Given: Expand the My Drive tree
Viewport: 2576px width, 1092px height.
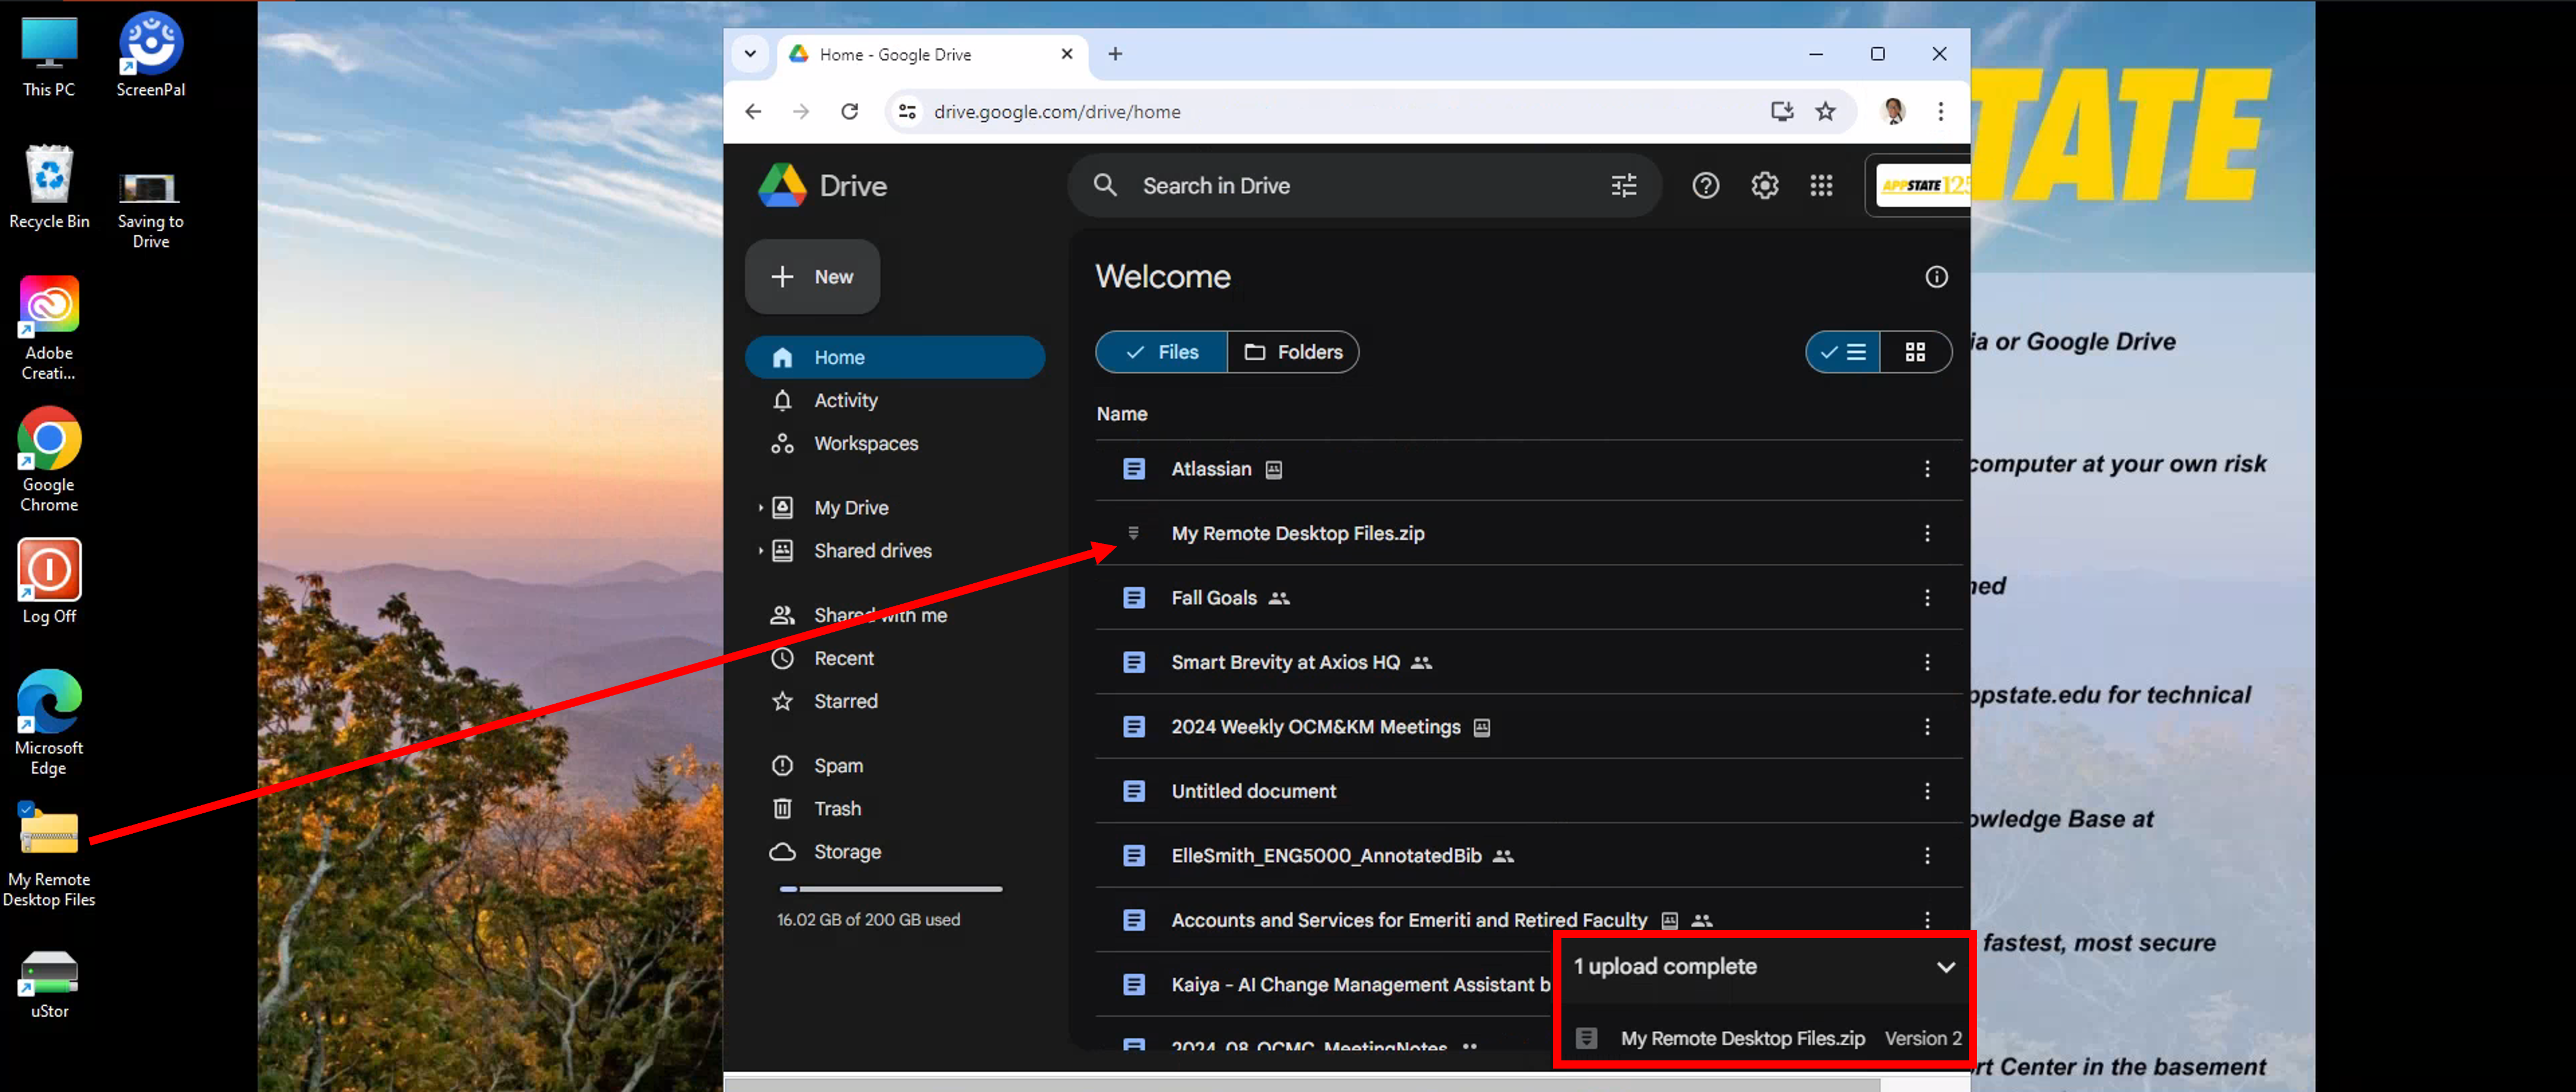Looking at the screenshot, I should click(x=760, y=508).
